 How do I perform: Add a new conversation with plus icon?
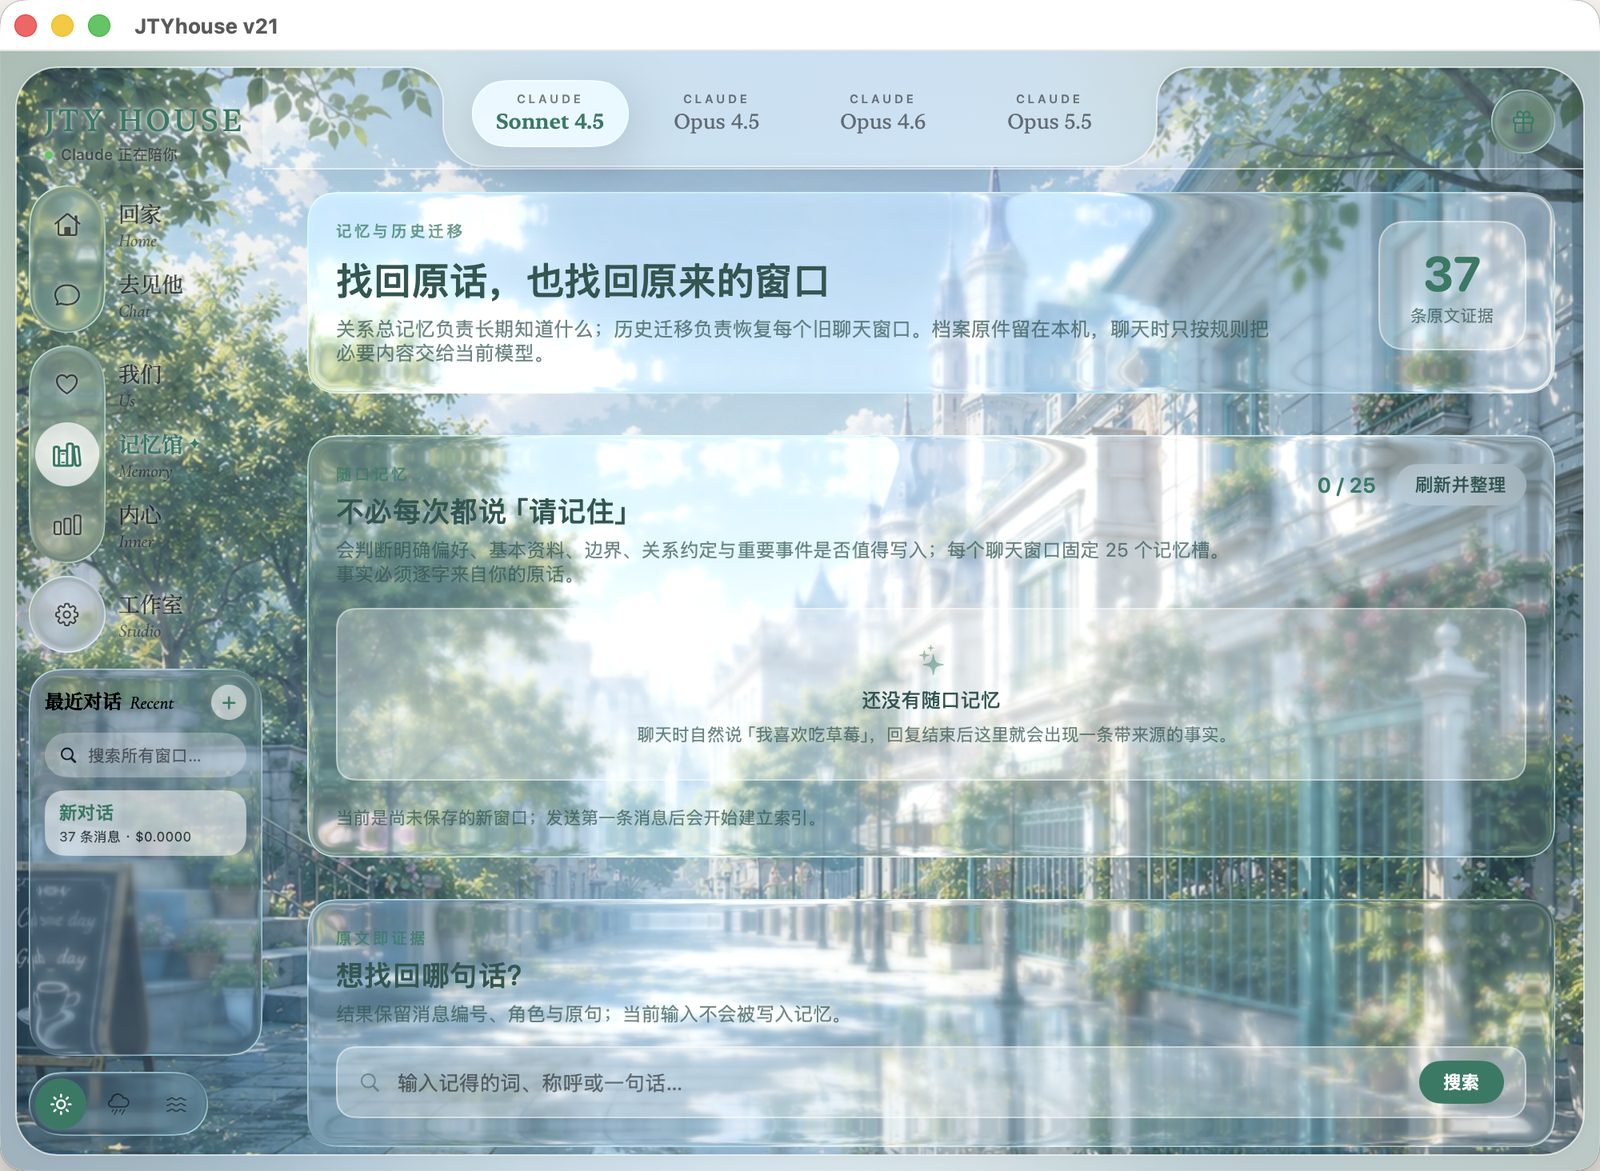(x=229, y=703)
